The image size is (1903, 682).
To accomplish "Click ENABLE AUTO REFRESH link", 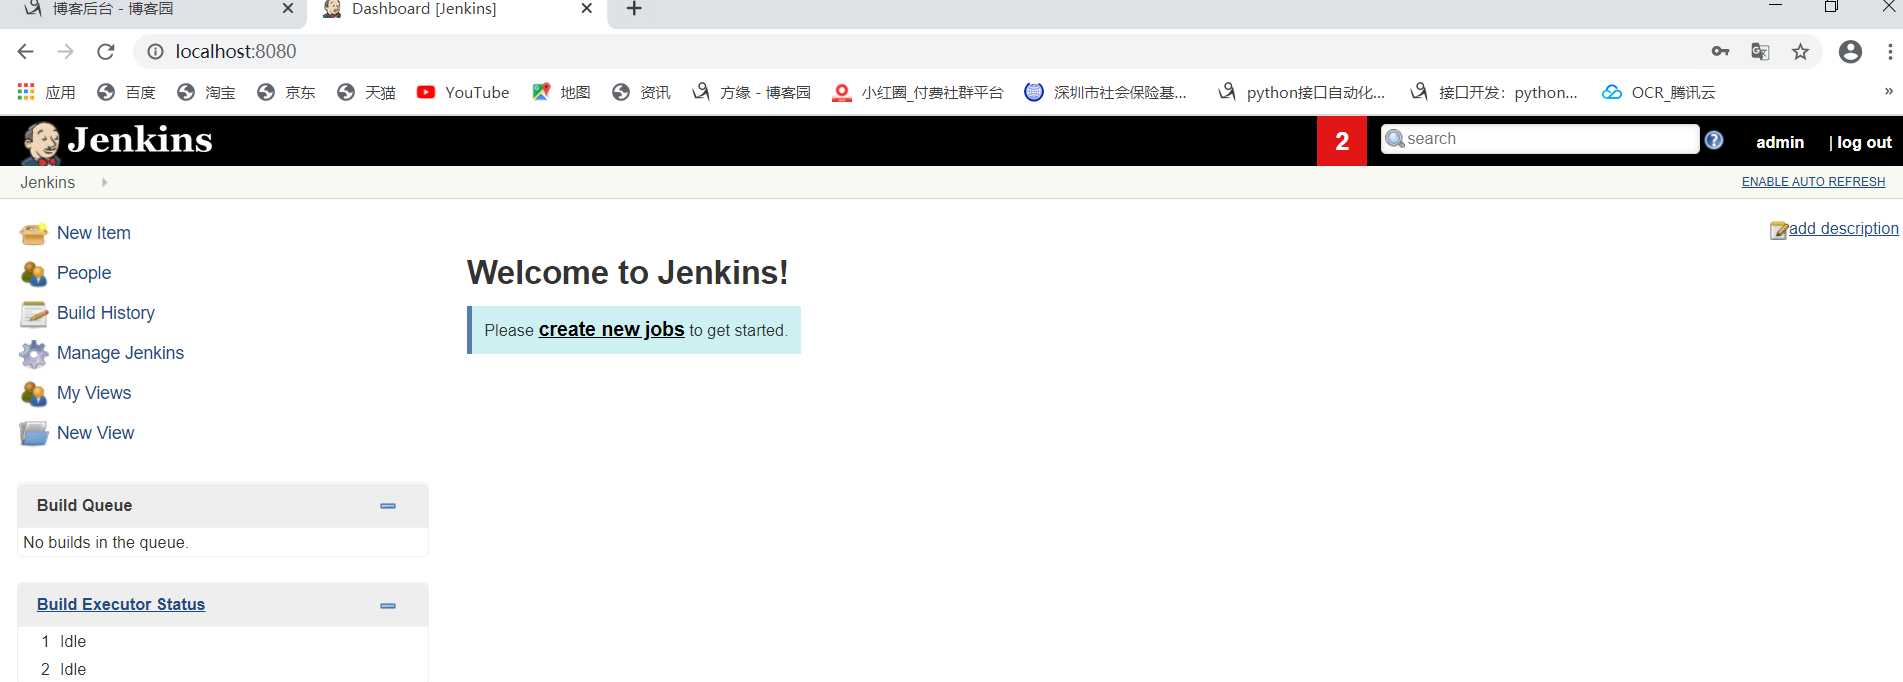I will pos(1813,182).
